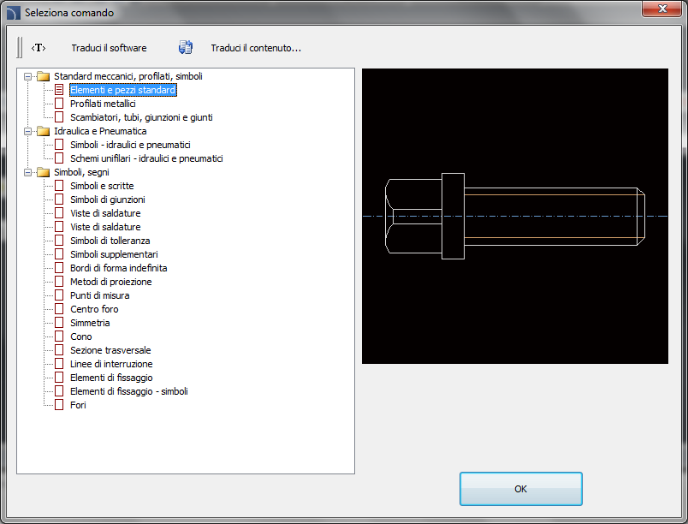Click icon beside Profilati metallici

tap(59, 104)
